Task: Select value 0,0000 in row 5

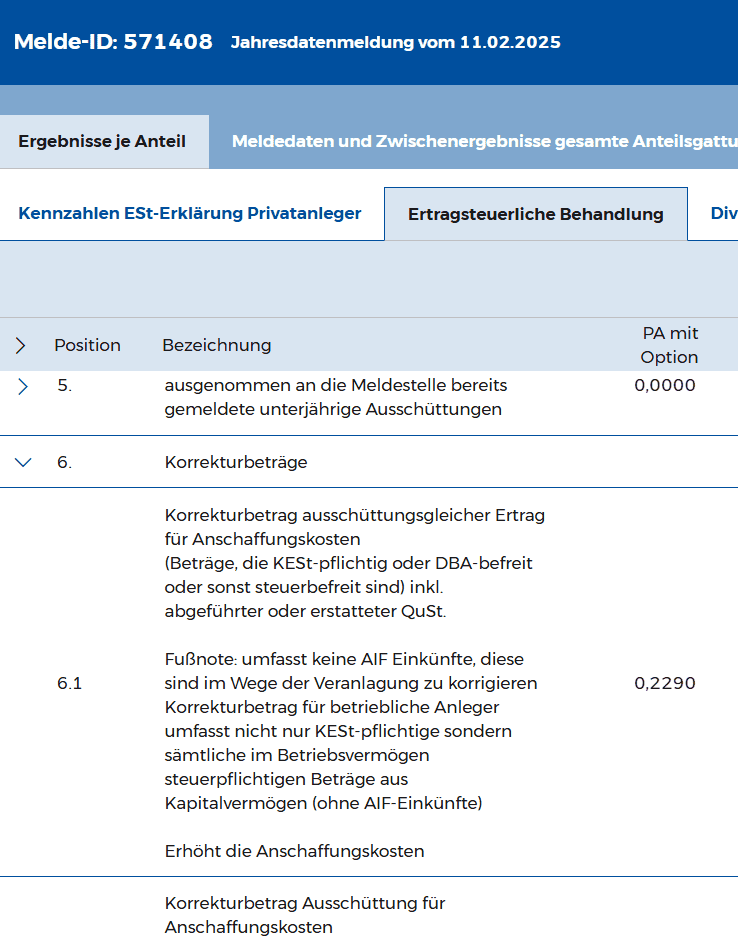Action: tap(664, 385)
